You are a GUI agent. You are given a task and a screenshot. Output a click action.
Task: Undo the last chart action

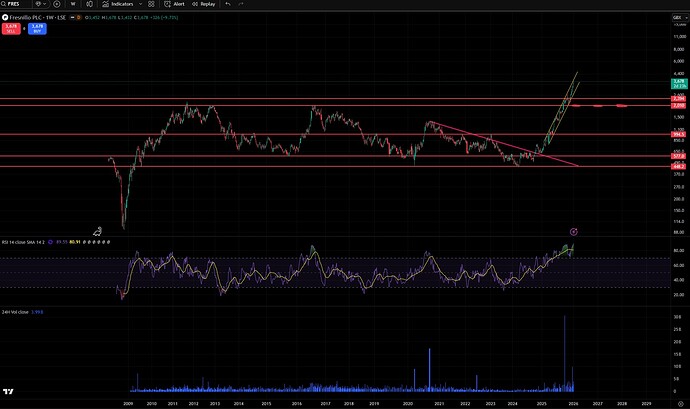click(230, 4)
